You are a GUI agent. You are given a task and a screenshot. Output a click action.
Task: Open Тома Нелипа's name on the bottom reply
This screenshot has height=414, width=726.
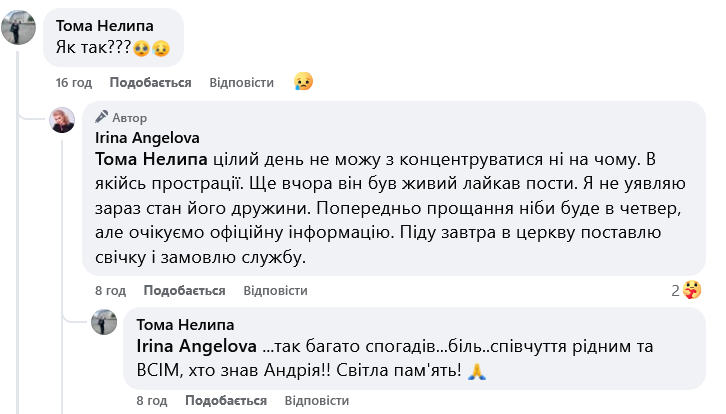[x=184, y=324]
